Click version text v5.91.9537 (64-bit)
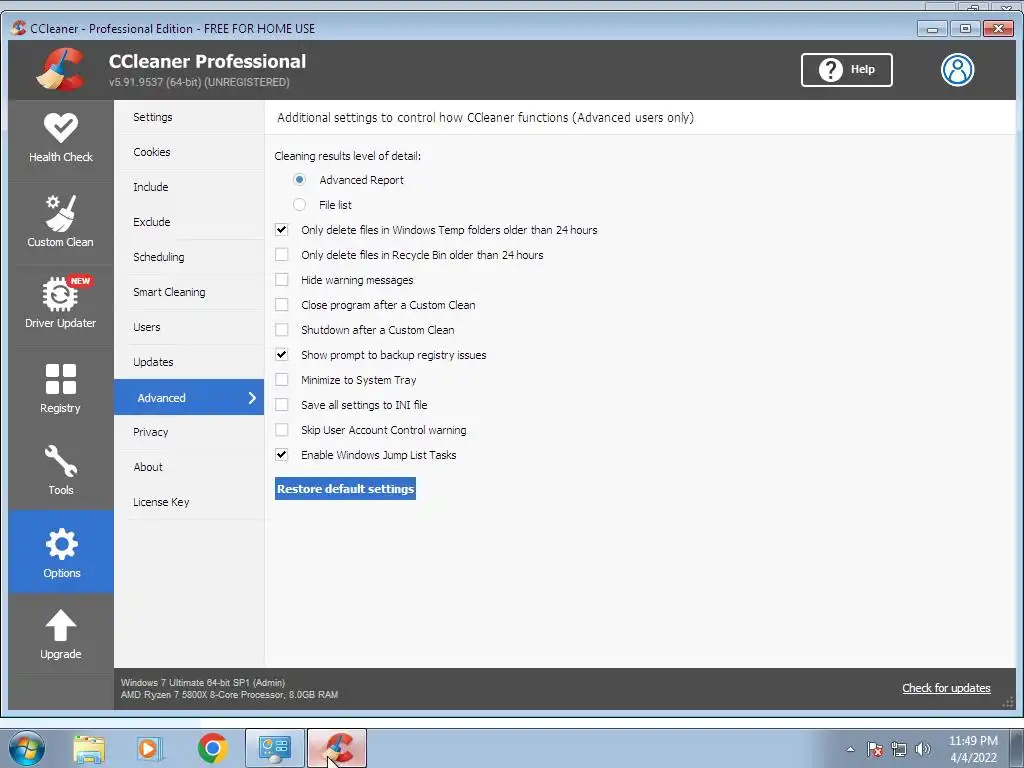The width and height of the screenshot is (1024, 768). (x=199, y=82)
